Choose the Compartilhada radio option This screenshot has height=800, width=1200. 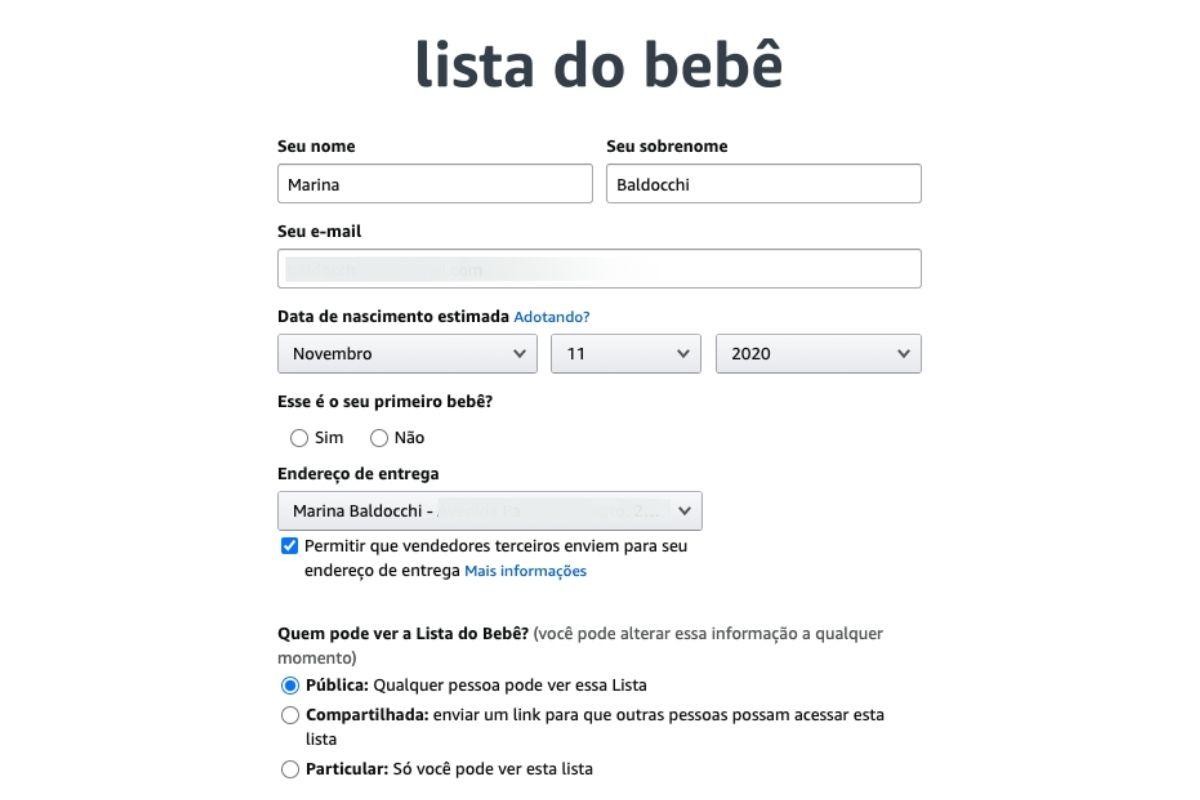[x=290, y=716]
